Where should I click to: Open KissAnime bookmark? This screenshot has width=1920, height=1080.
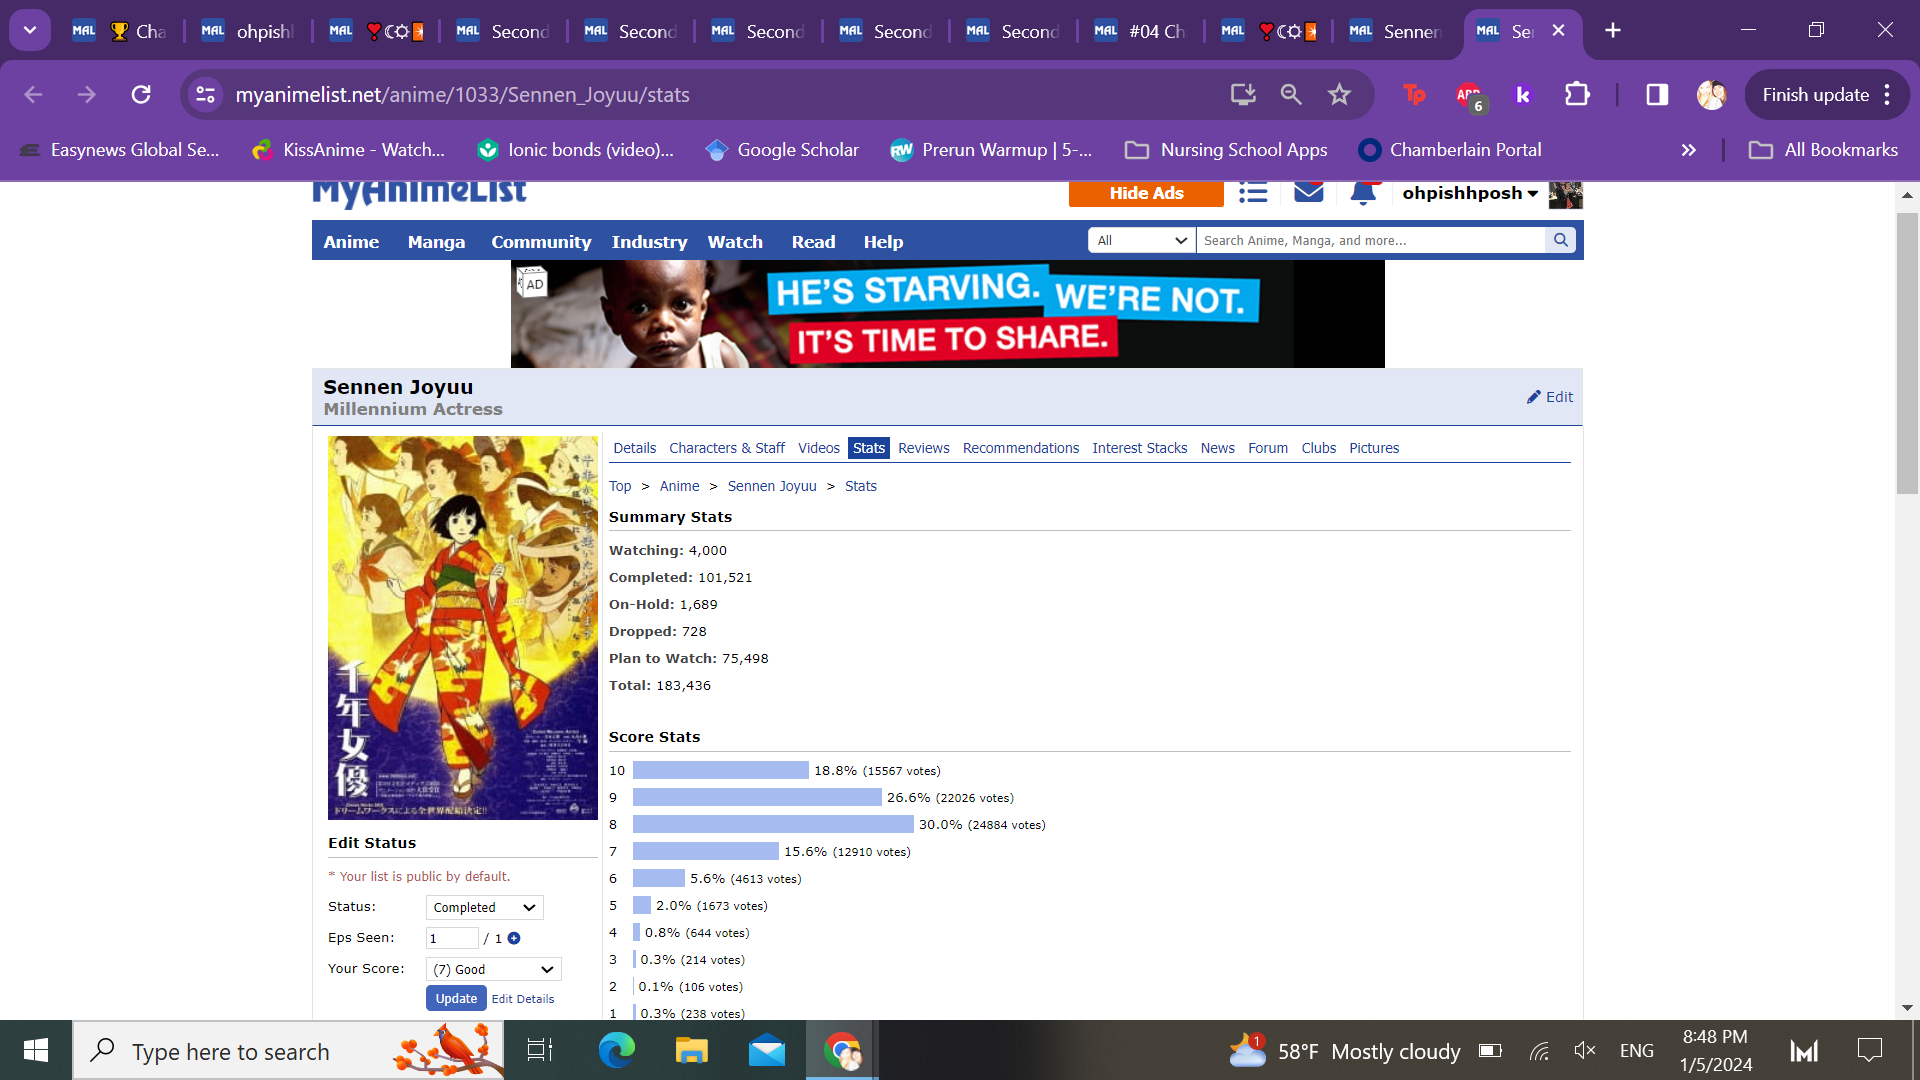coord(348,150)
